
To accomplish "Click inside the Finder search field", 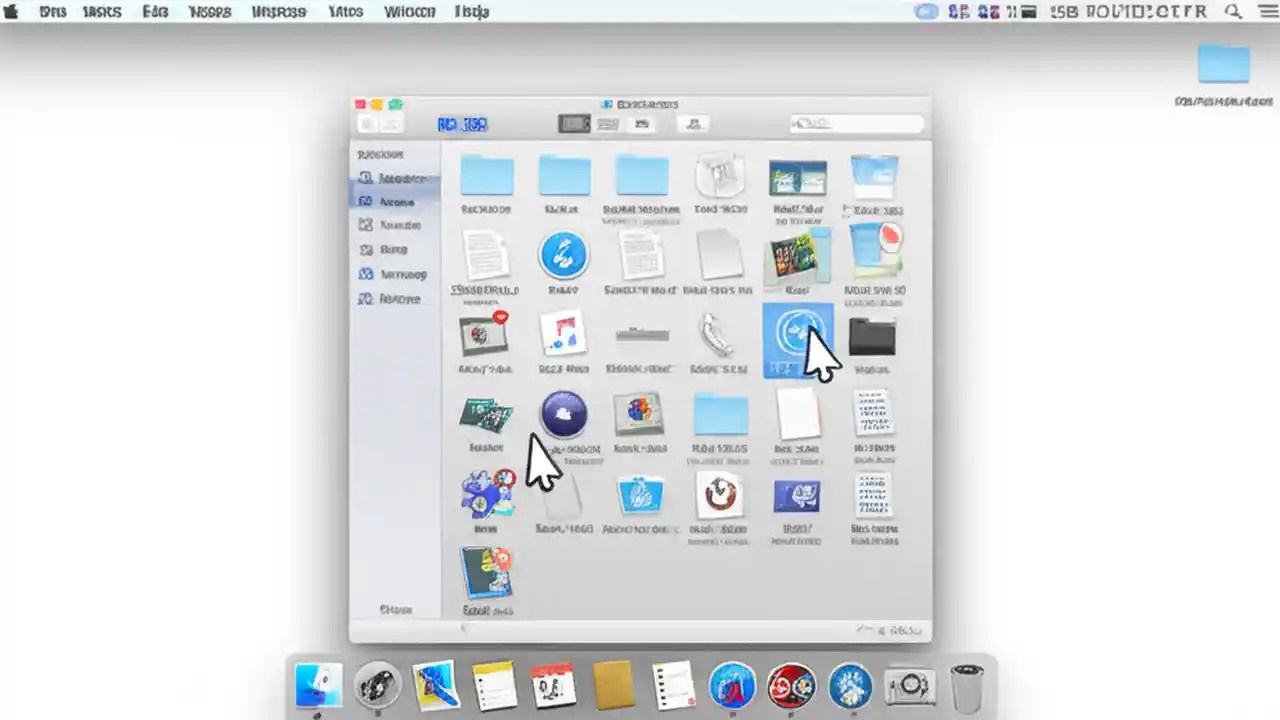I will tap(855, 123).
